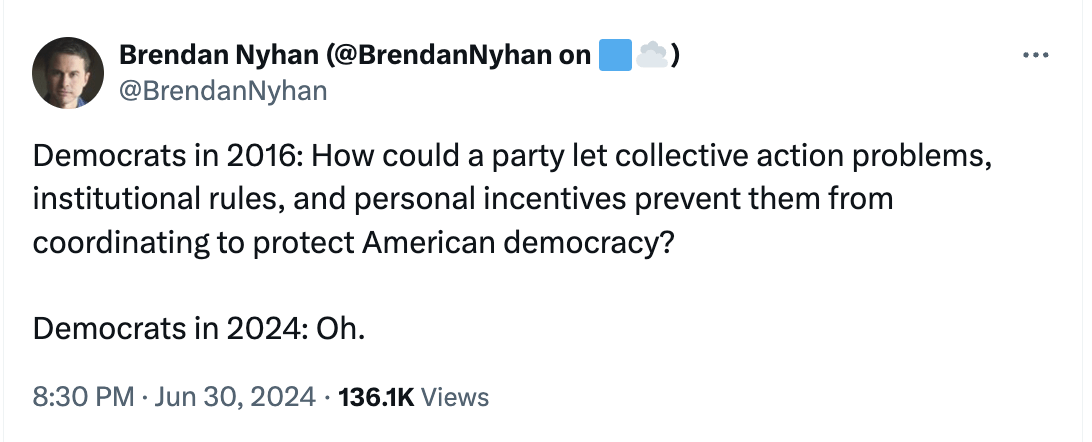Screen dimensions: 1092x442
Task: Click the text Democrats in 2024
Action: point(148,328)
